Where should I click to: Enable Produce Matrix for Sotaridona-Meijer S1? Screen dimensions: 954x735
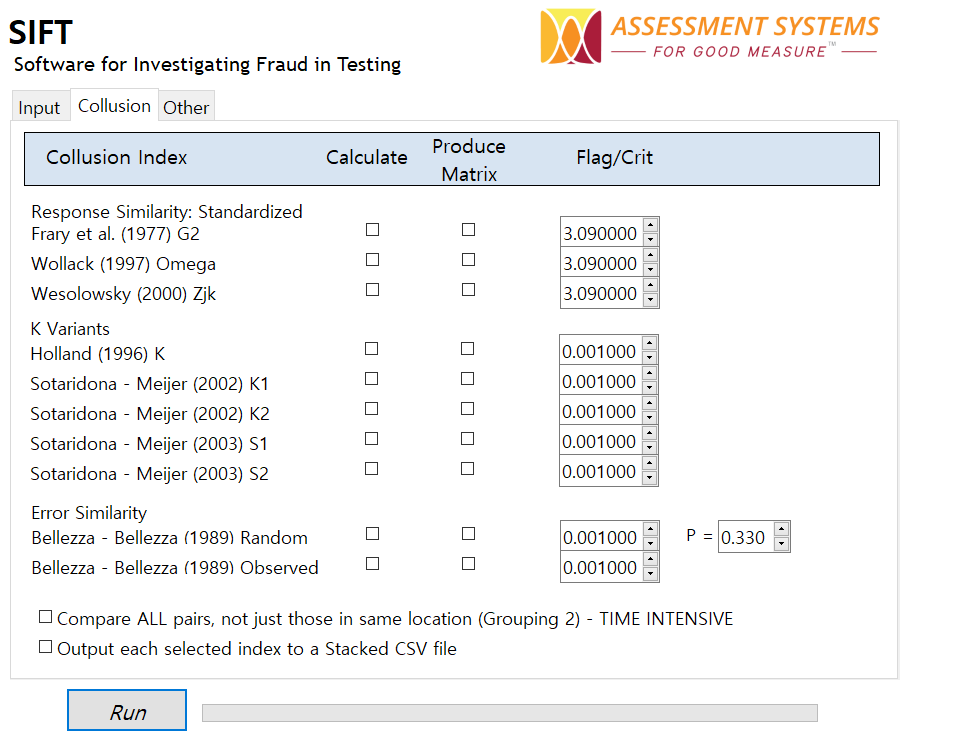pos(467,439)
